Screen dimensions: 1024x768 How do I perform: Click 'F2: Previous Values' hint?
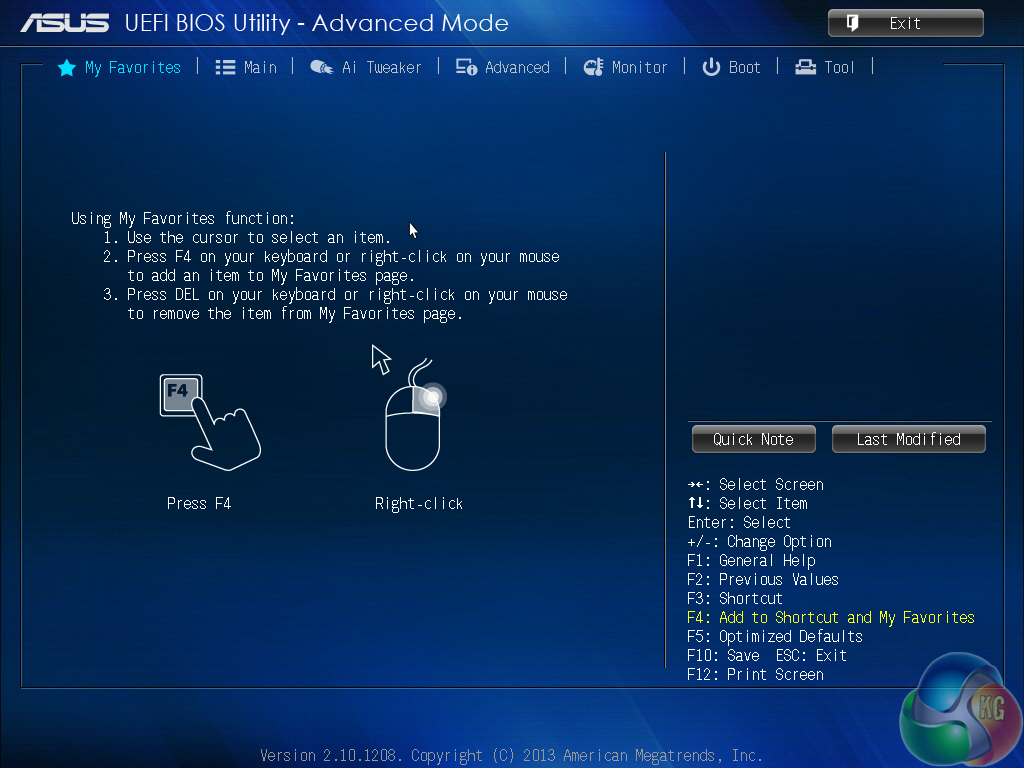click(763, 580)
